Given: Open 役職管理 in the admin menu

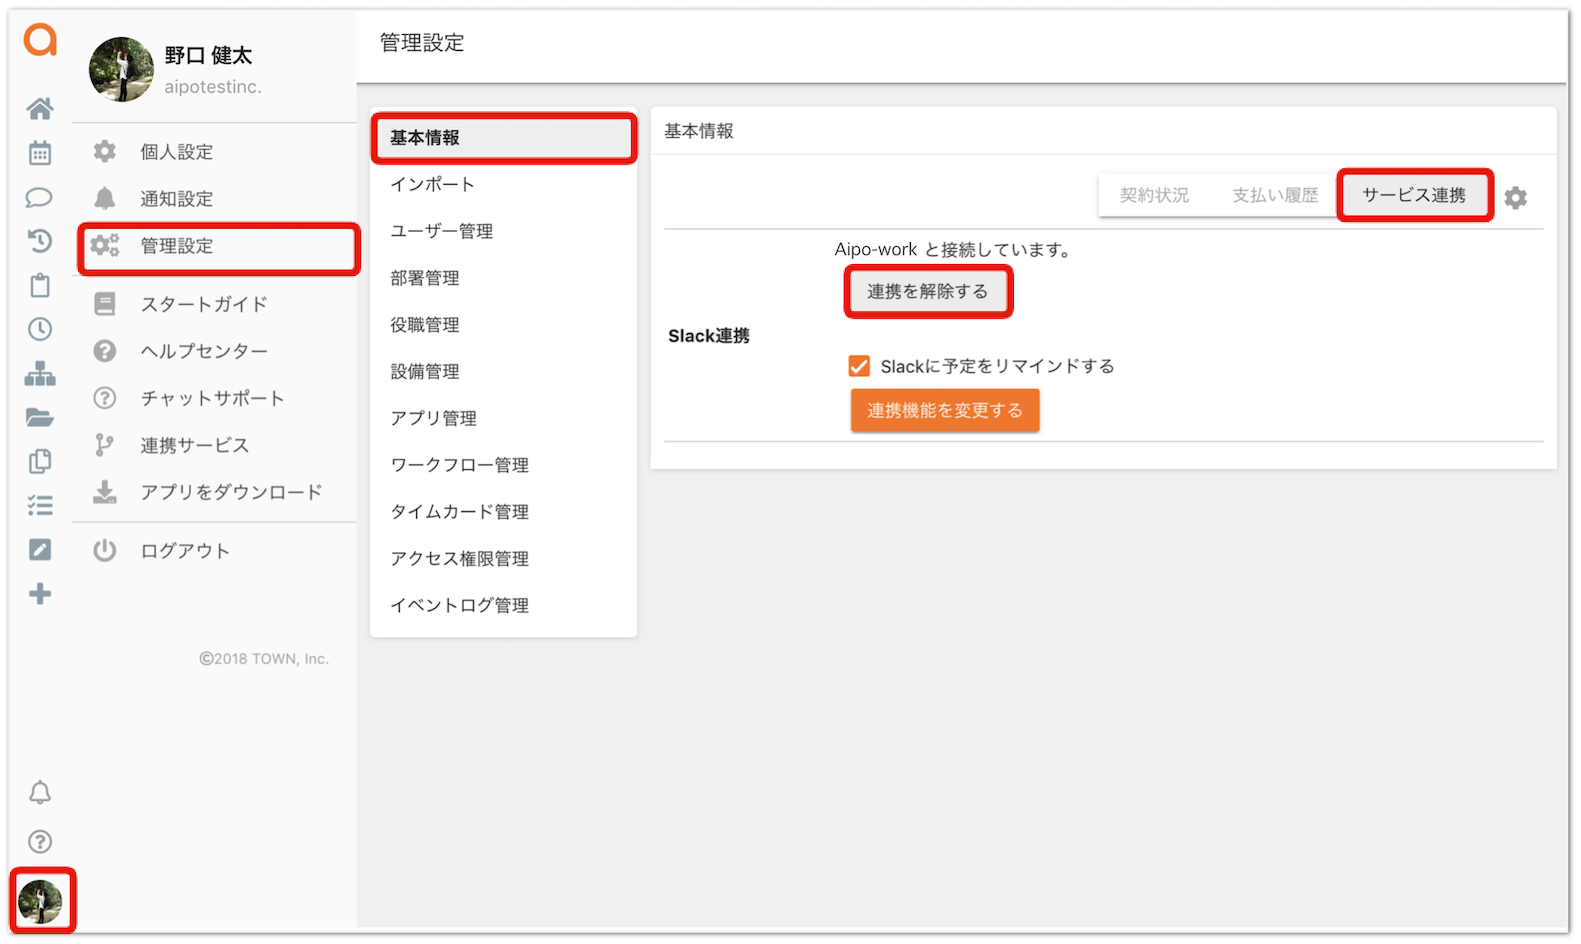Looking at the screenshot, I should click(504, 325).
